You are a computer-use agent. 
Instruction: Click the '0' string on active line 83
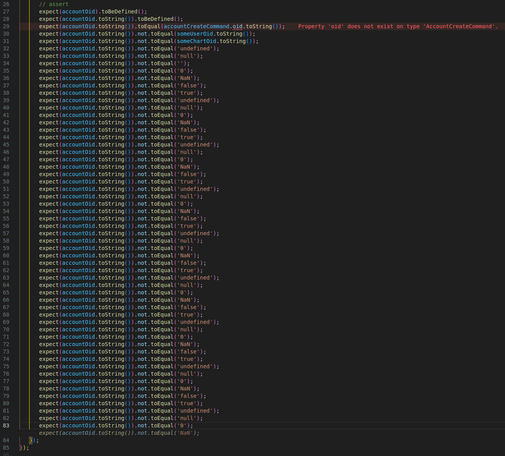(x=182, y=426)
